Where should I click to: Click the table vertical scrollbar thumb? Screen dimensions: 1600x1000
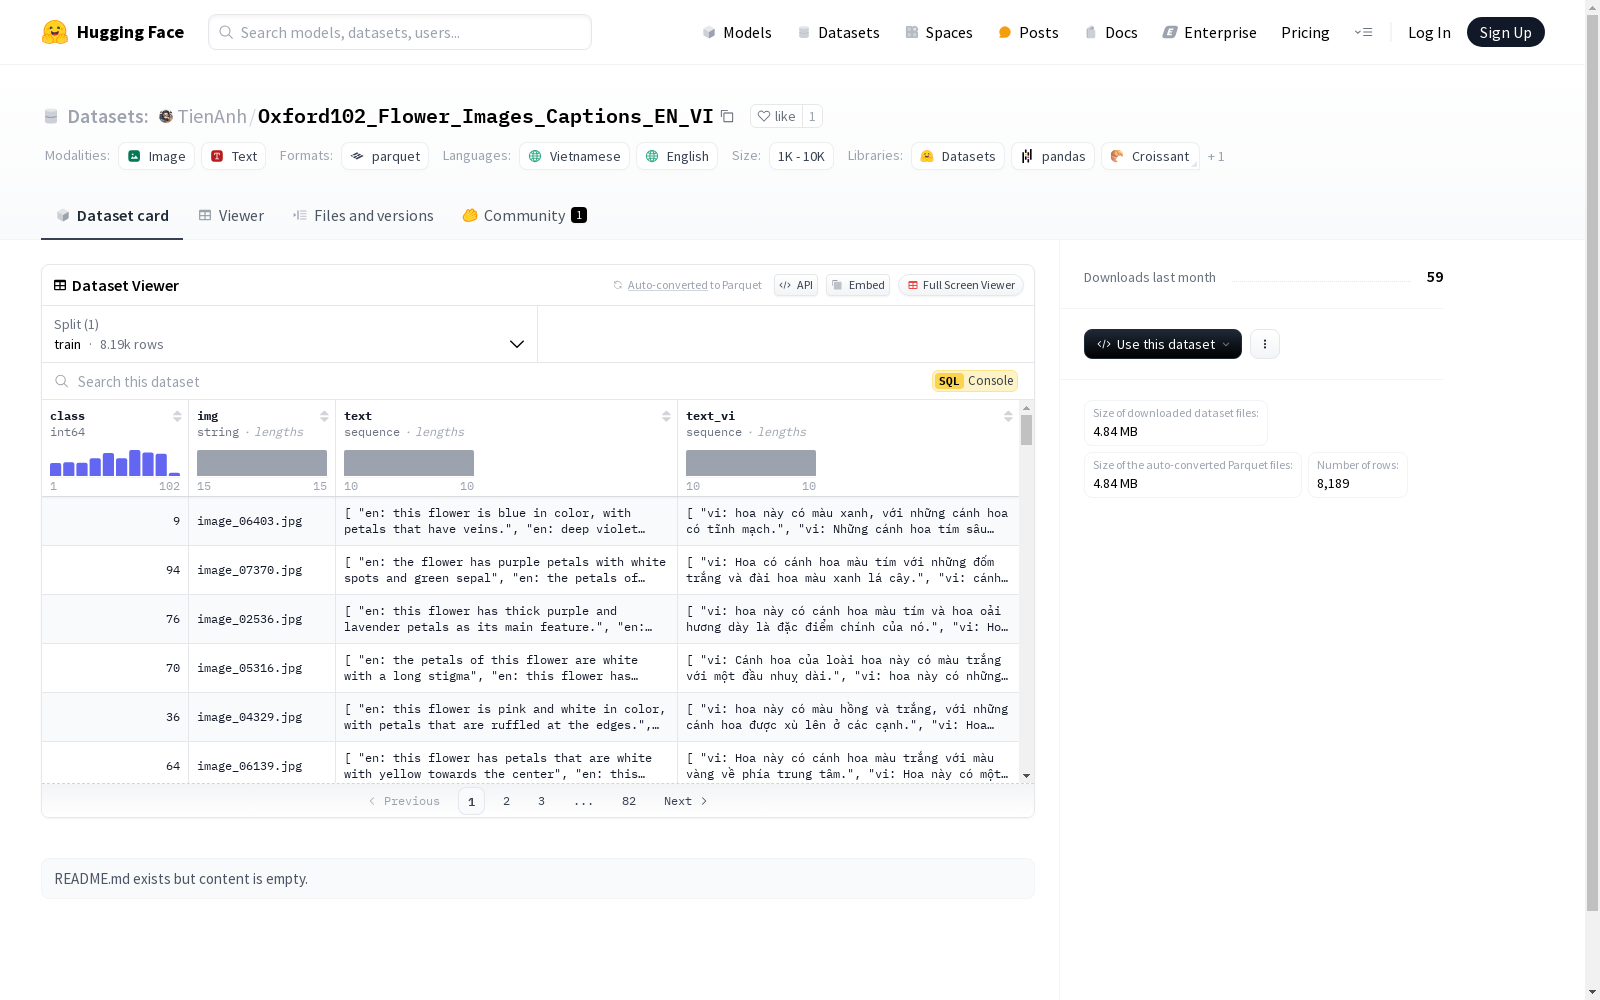click(x=1026, y=430)
